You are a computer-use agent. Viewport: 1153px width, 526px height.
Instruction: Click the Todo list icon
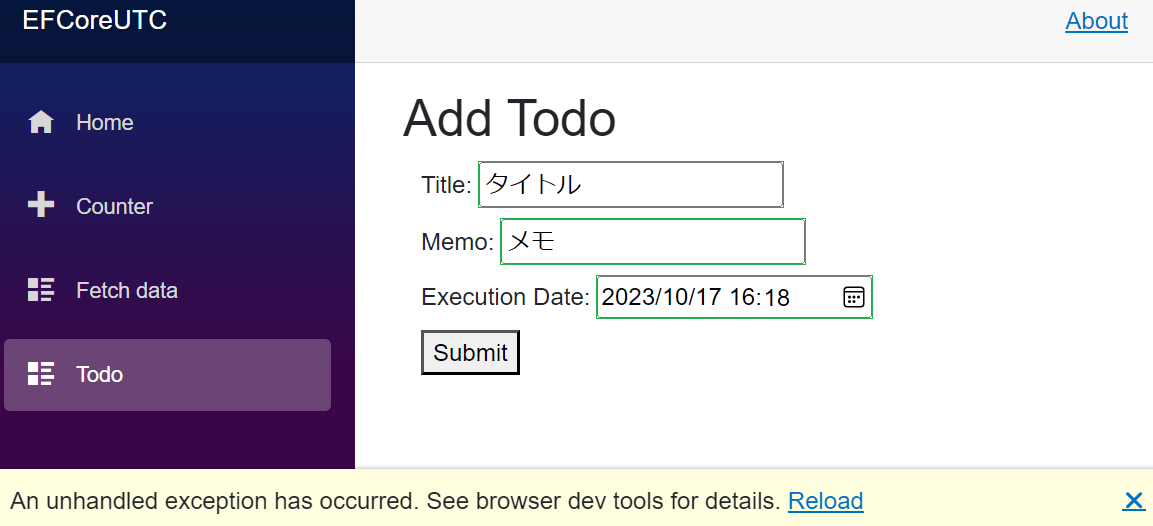41,374
